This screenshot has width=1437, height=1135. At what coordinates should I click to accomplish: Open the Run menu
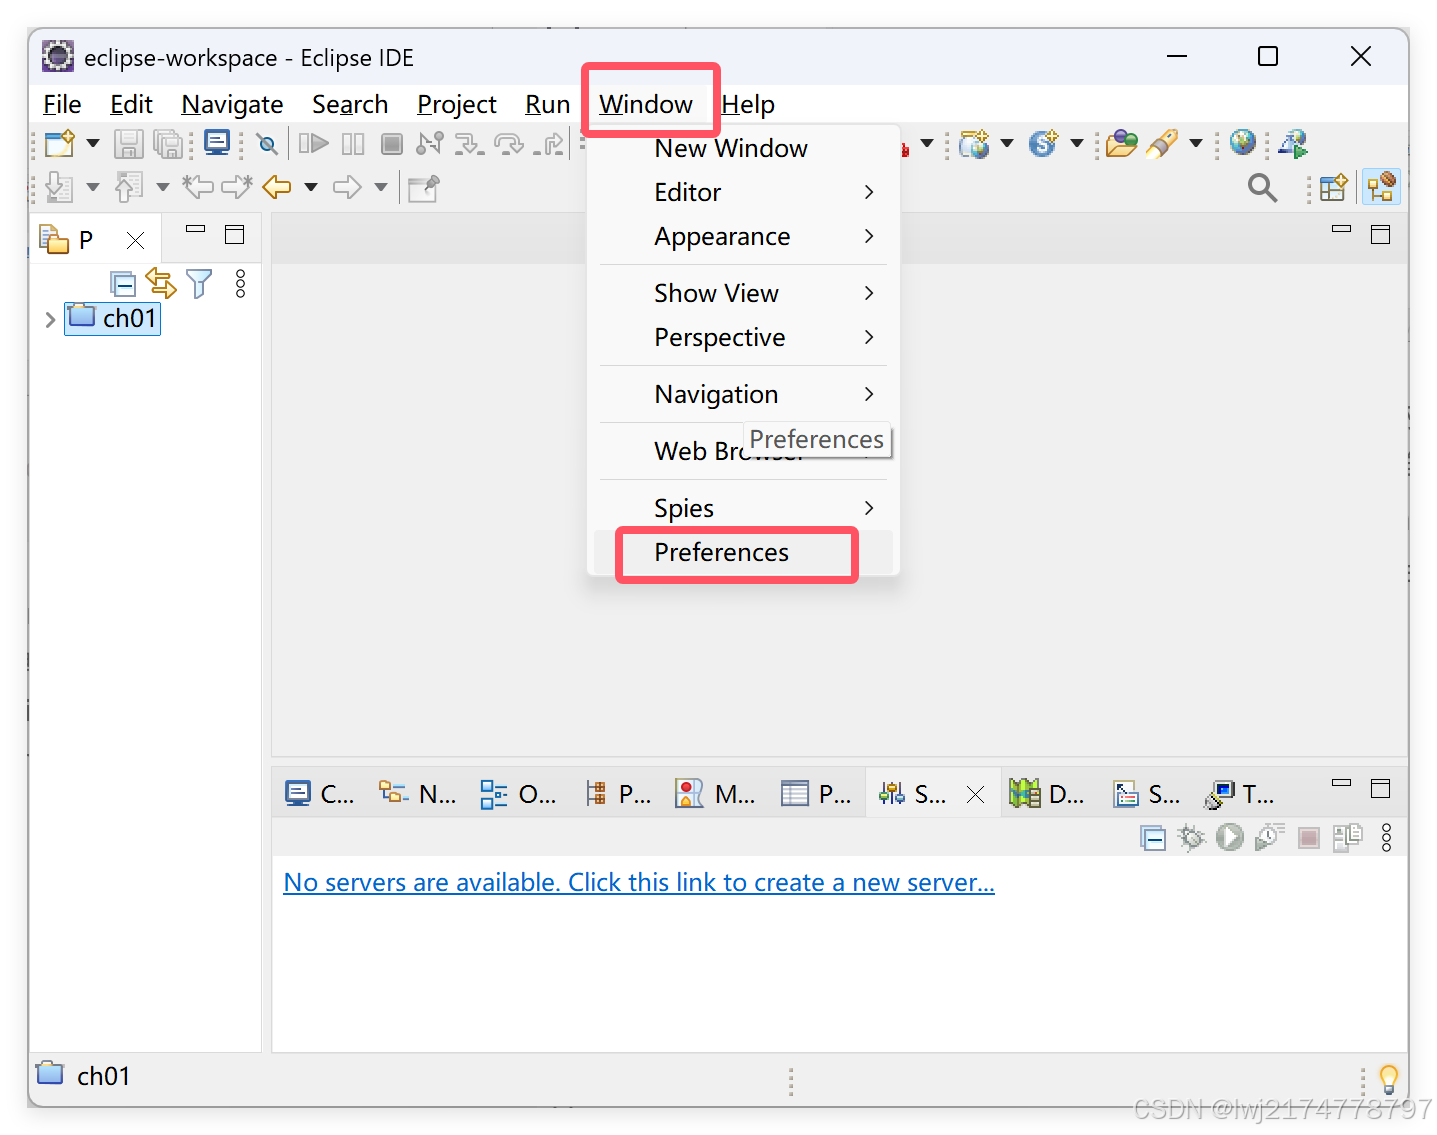click(x=547, y=104)
